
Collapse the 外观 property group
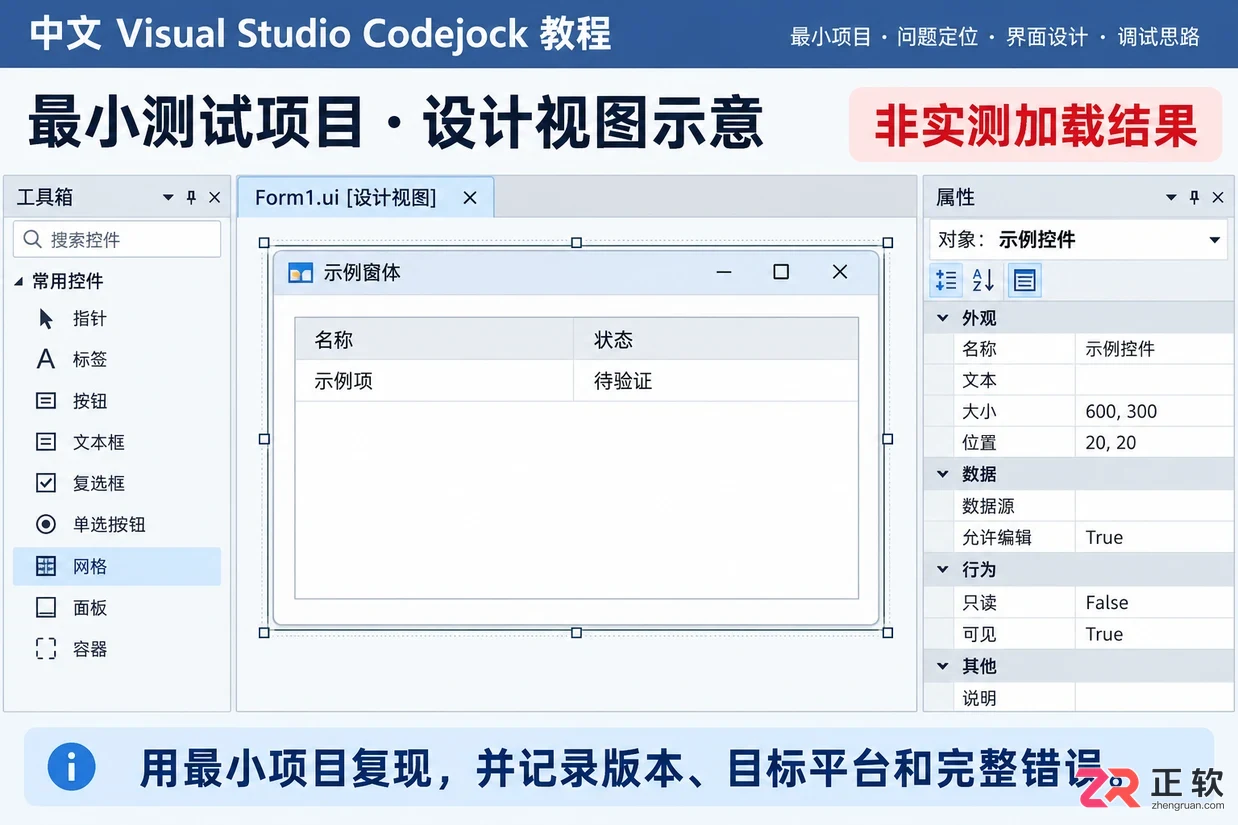[x=942, y=318]
